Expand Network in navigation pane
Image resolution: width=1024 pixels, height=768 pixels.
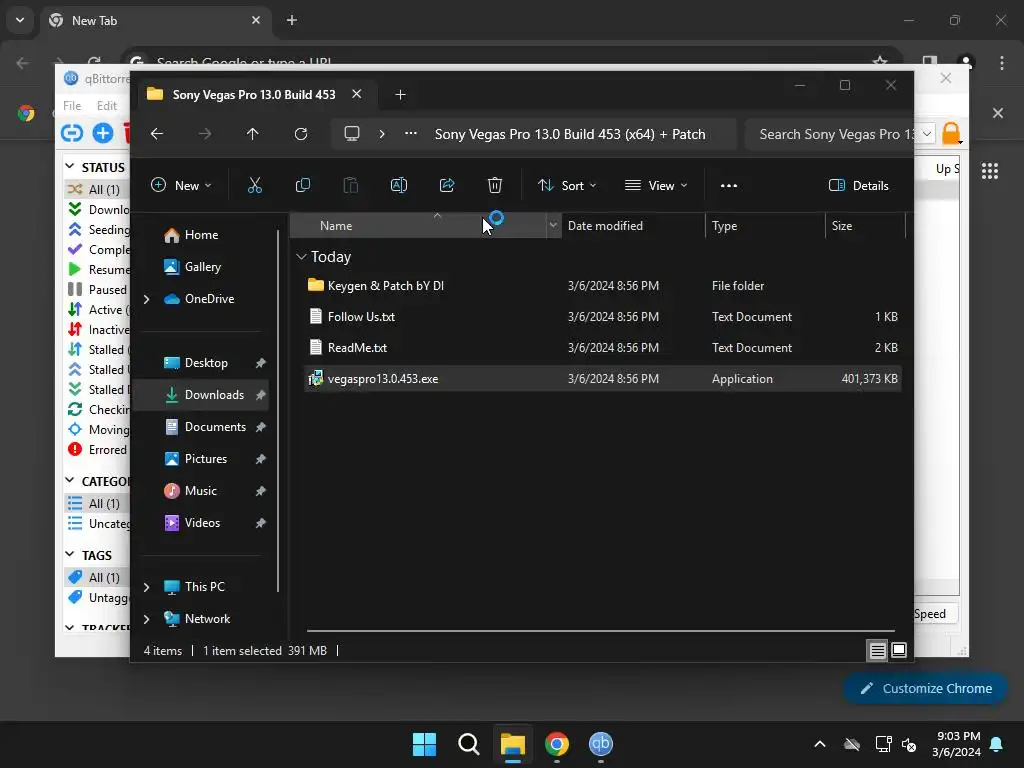[x=147, y=619]
